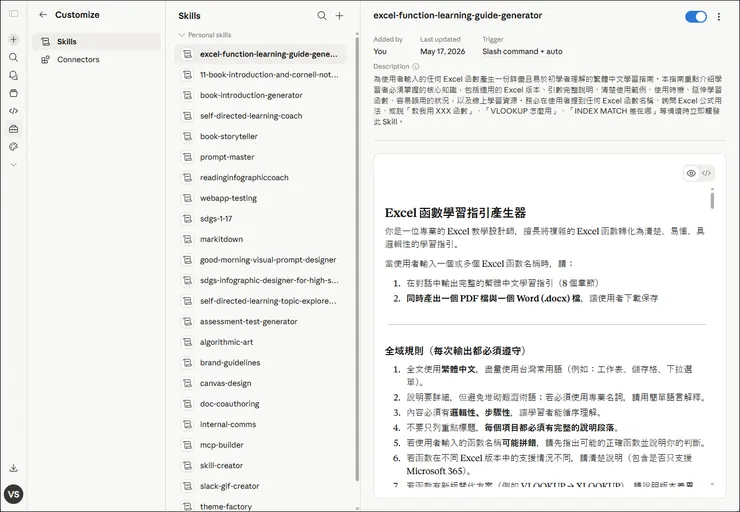
Task: Open the chats icon in left rail
Action: click(x=14, y=76)
